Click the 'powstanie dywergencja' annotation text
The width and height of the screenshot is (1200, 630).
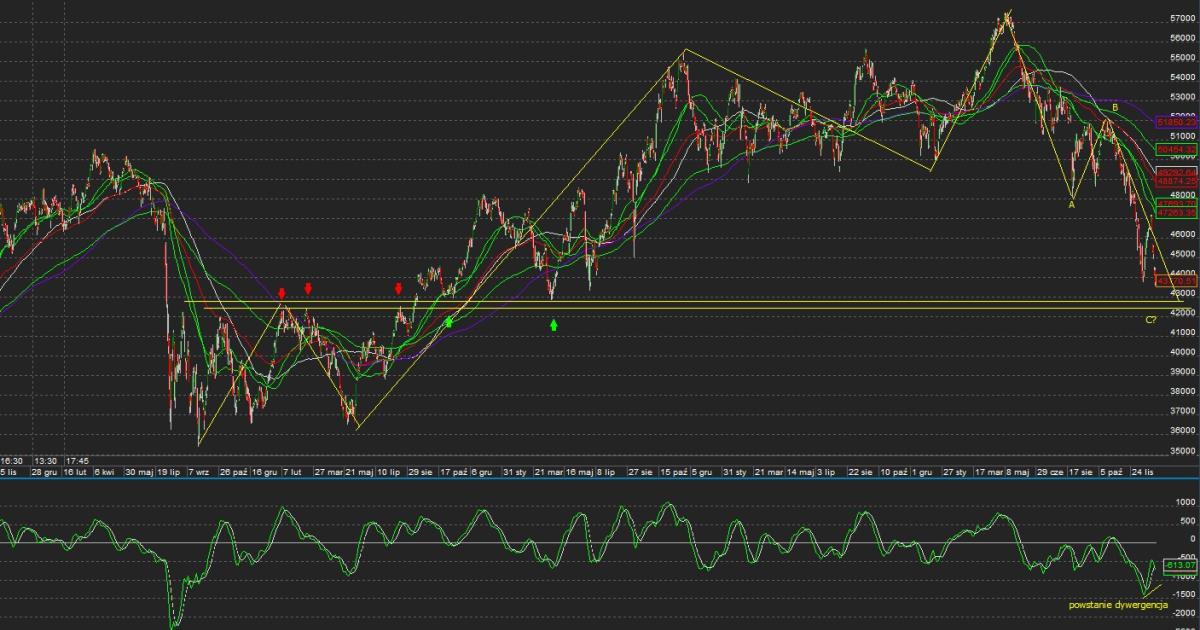(1118, 605)
